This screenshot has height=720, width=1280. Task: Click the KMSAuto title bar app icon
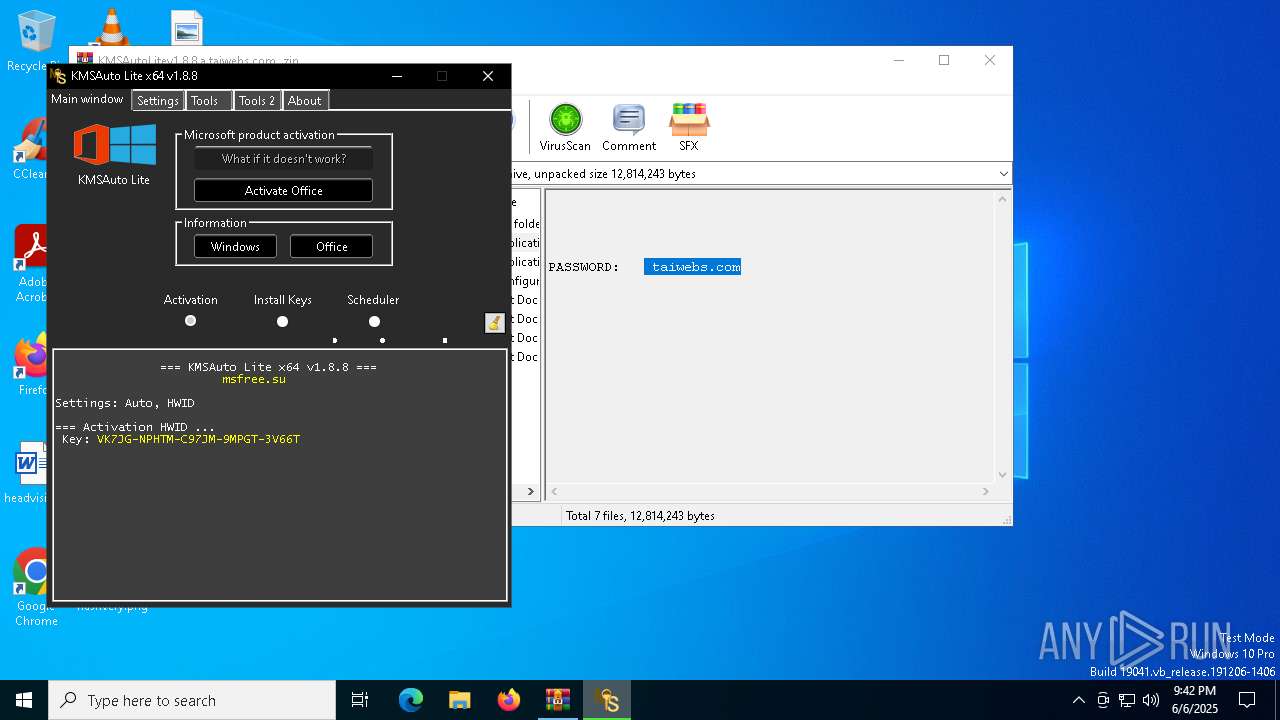[58, 76]
